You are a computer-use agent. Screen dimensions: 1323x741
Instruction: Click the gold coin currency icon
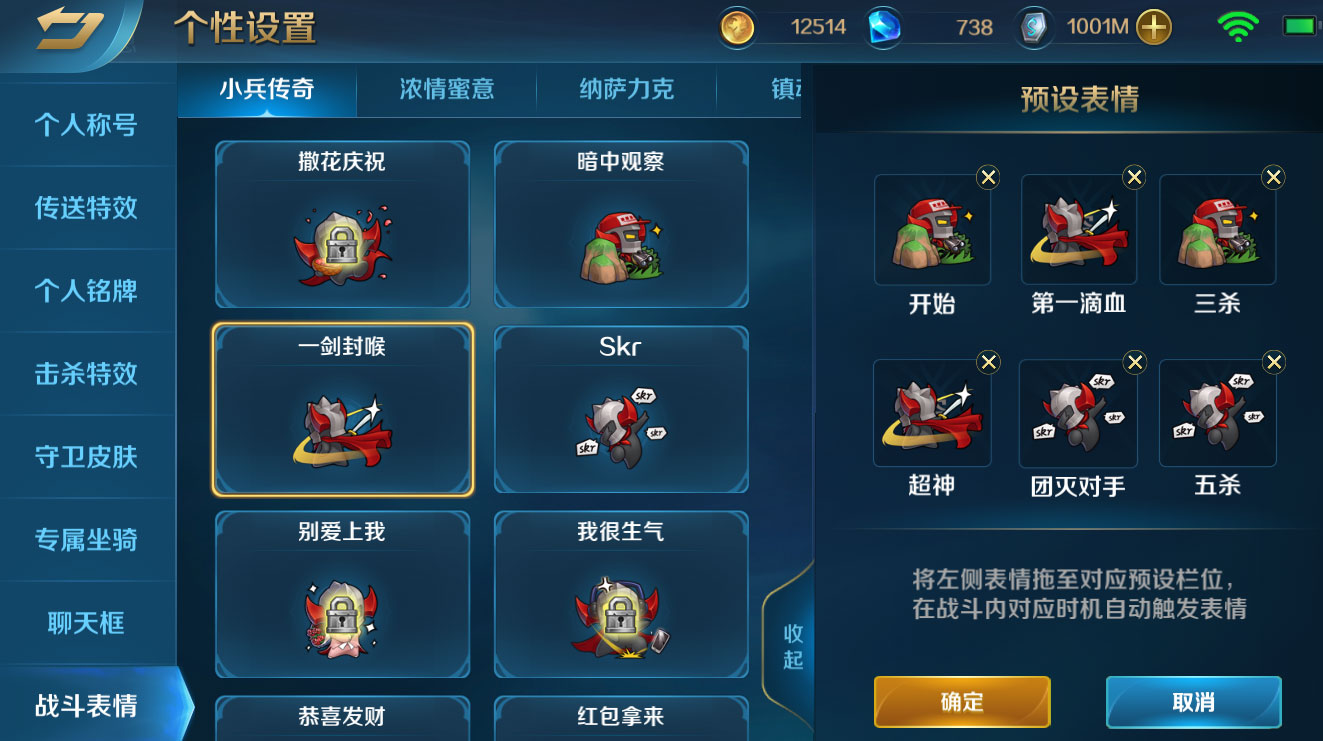pyautogui.click(x=738, y=28)
